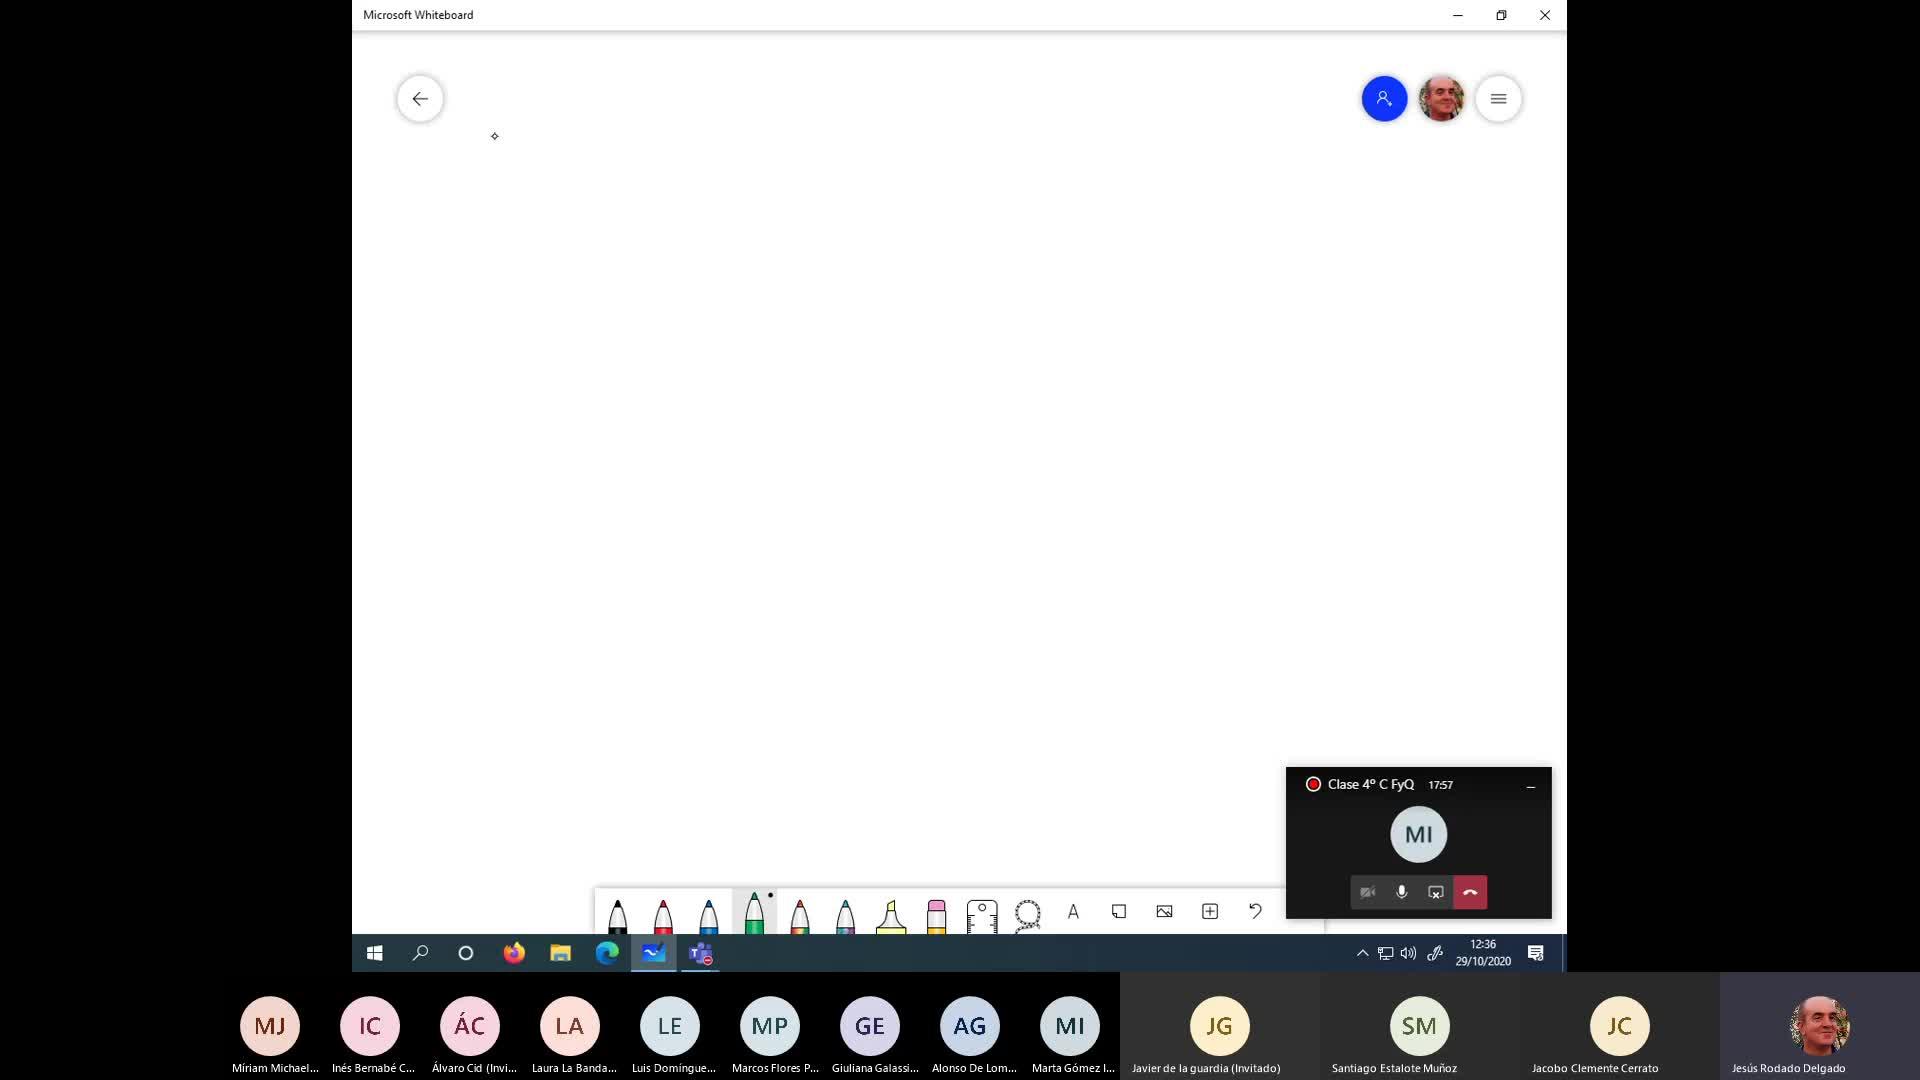Screen dimensions: 1920x1080
Task: Hang up the Teams call
Action: point(1470,892)
